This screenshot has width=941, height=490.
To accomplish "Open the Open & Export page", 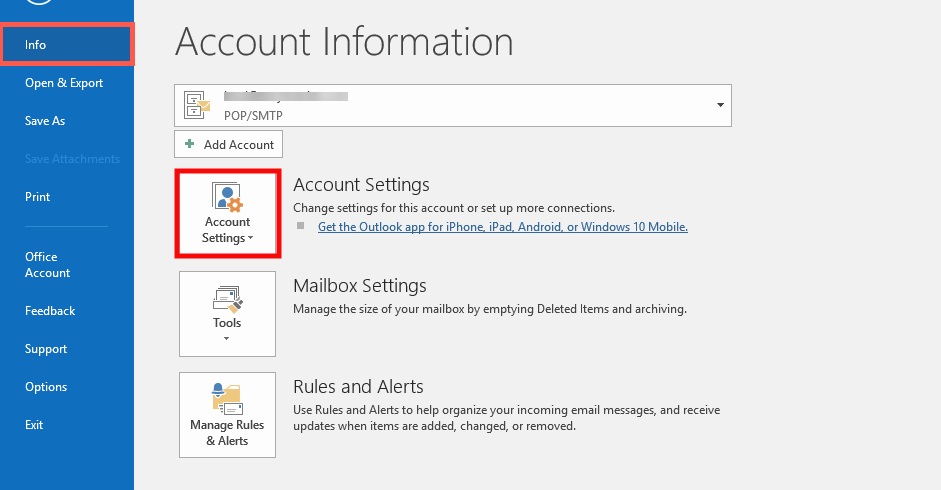I will (x=64, y=83).
